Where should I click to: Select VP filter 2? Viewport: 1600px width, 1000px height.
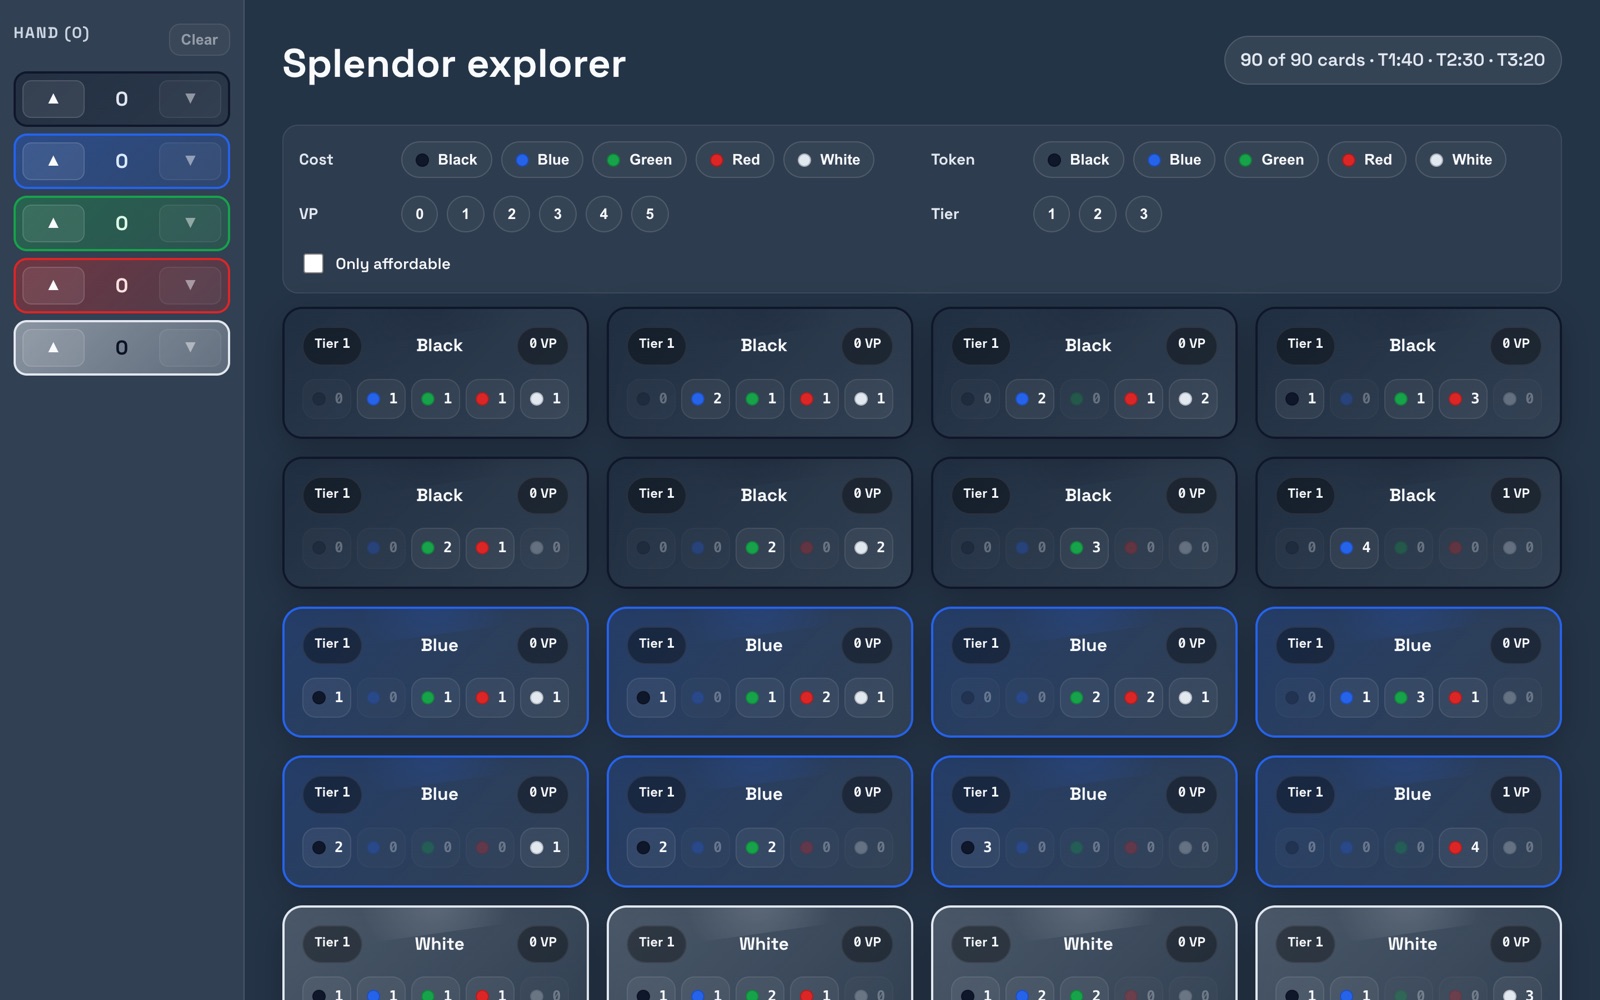click(512, 214)
